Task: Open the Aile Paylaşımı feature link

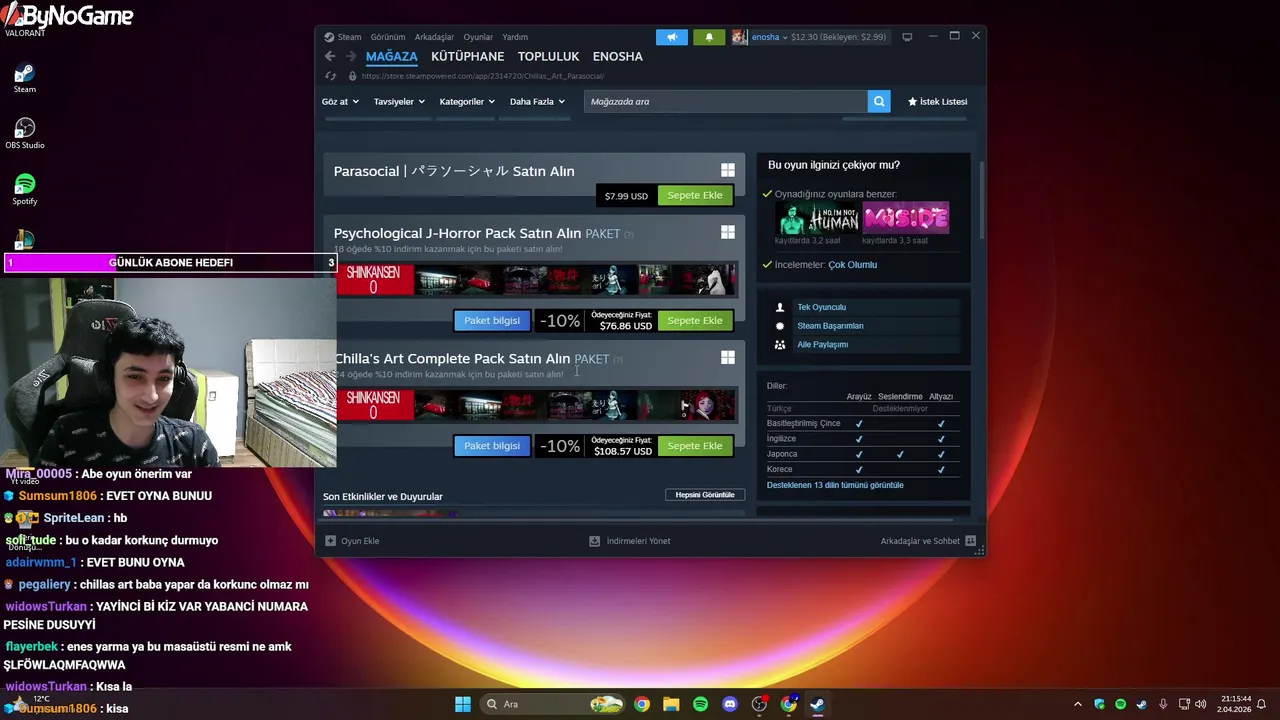Action: click(822, 344)
